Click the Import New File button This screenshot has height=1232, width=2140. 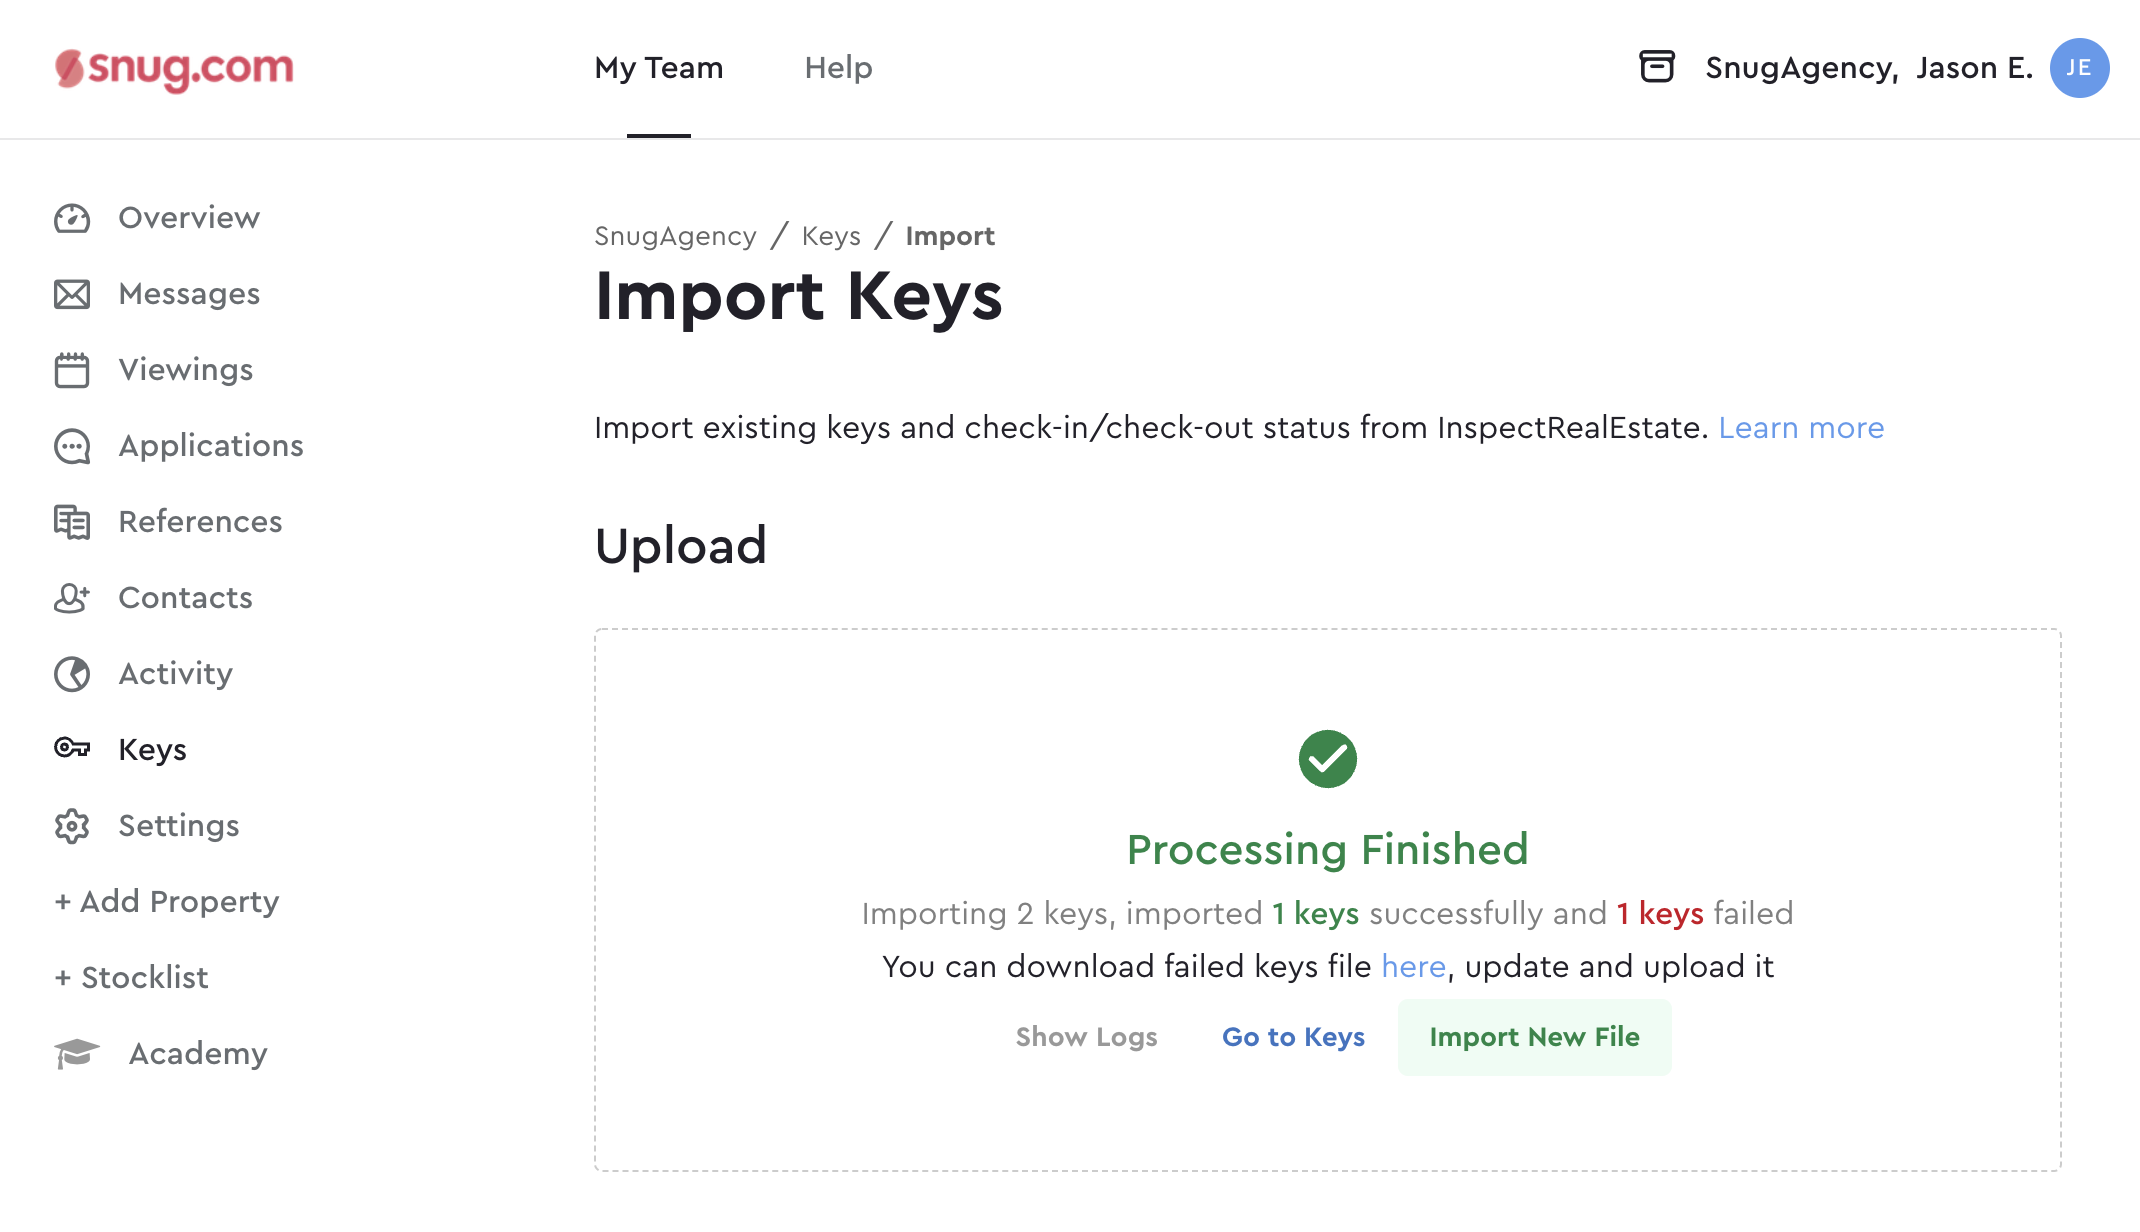1535,1037
